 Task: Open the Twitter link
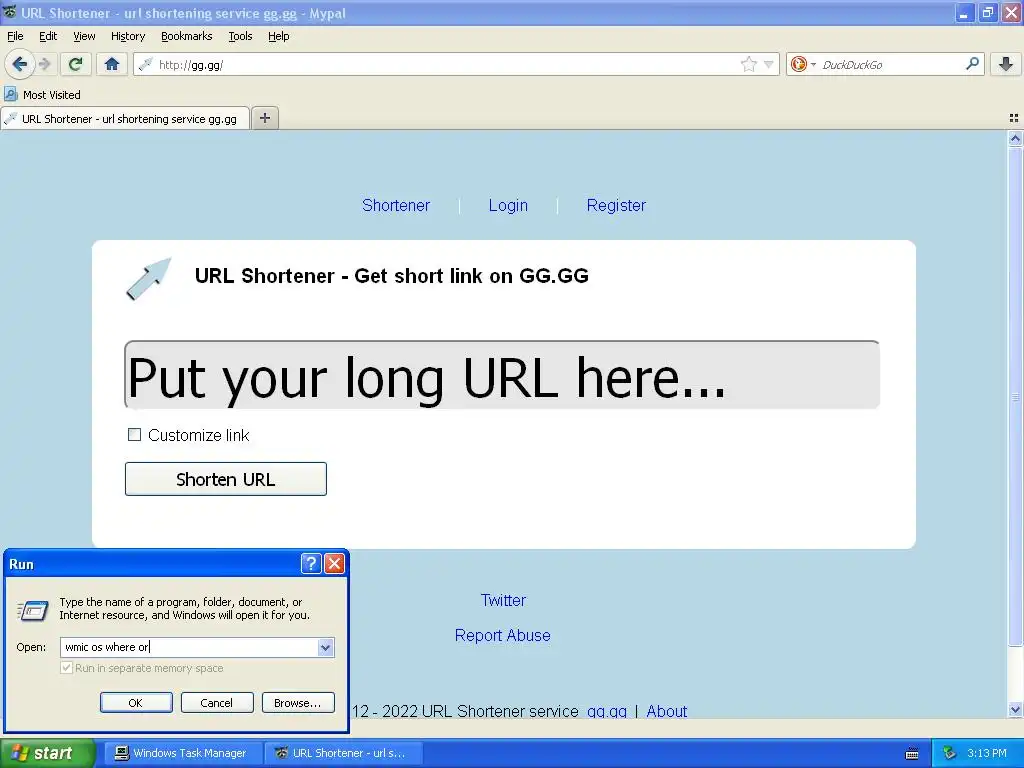[503, 600]
